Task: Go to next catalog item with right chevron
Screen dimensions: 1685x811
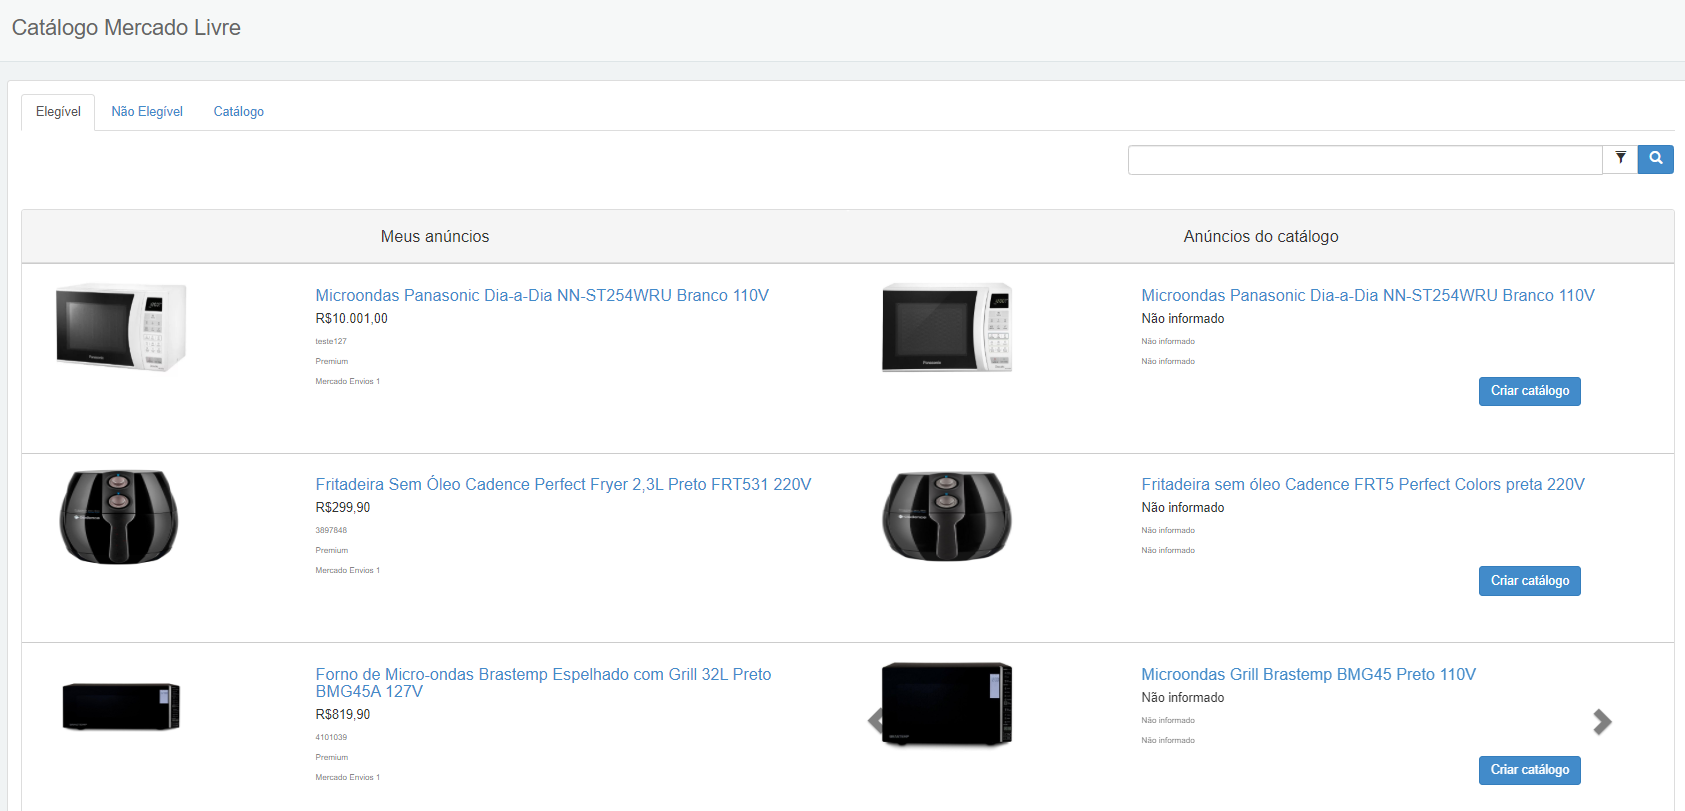Action: [1602, 721]
